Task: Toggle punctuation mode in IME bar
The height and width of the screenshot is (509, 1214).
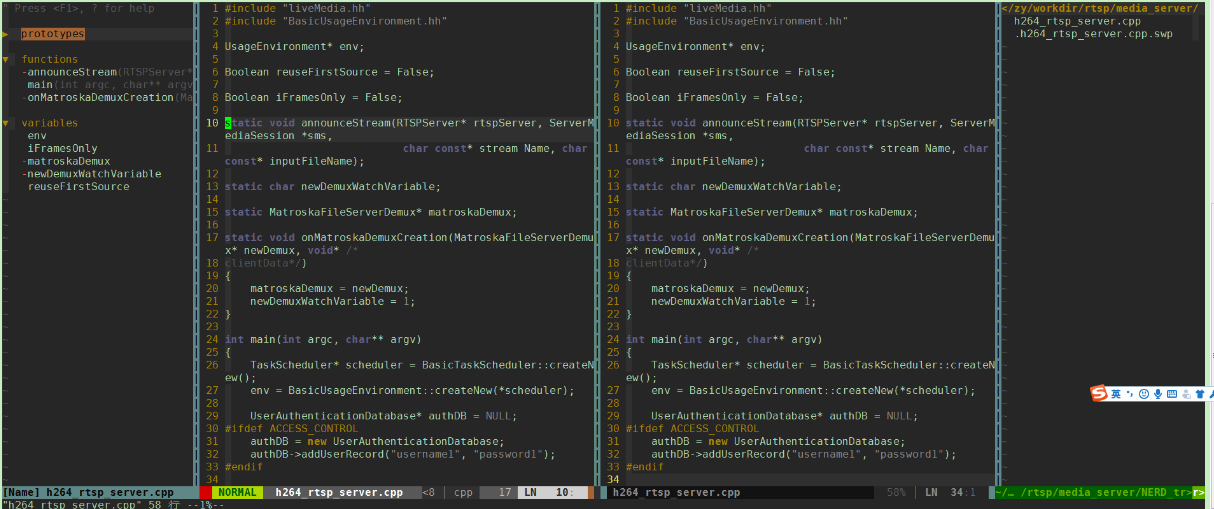Action: coord(1130,394)
